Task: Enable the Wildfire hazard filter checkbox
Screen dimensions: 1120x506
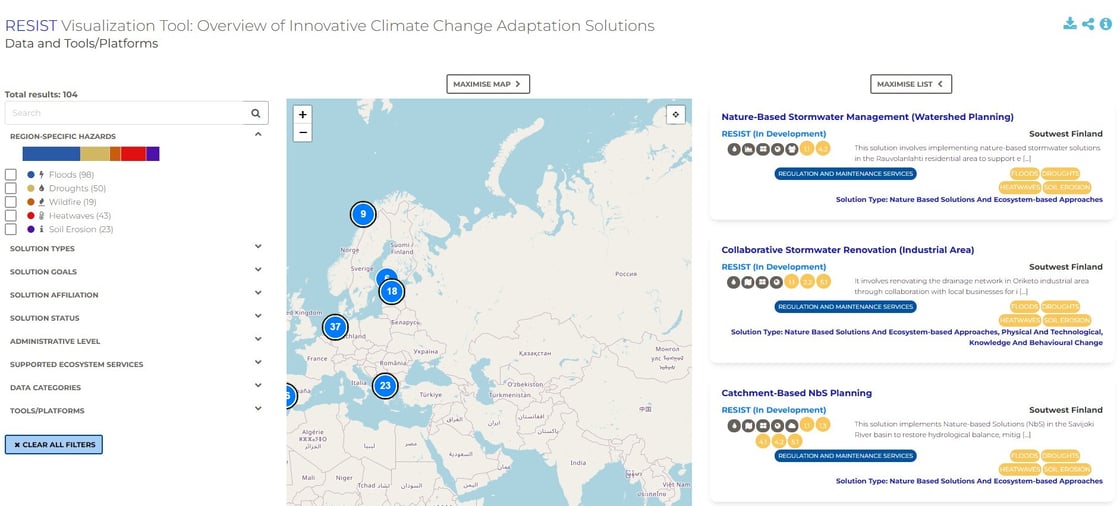Action: [11, 202]
